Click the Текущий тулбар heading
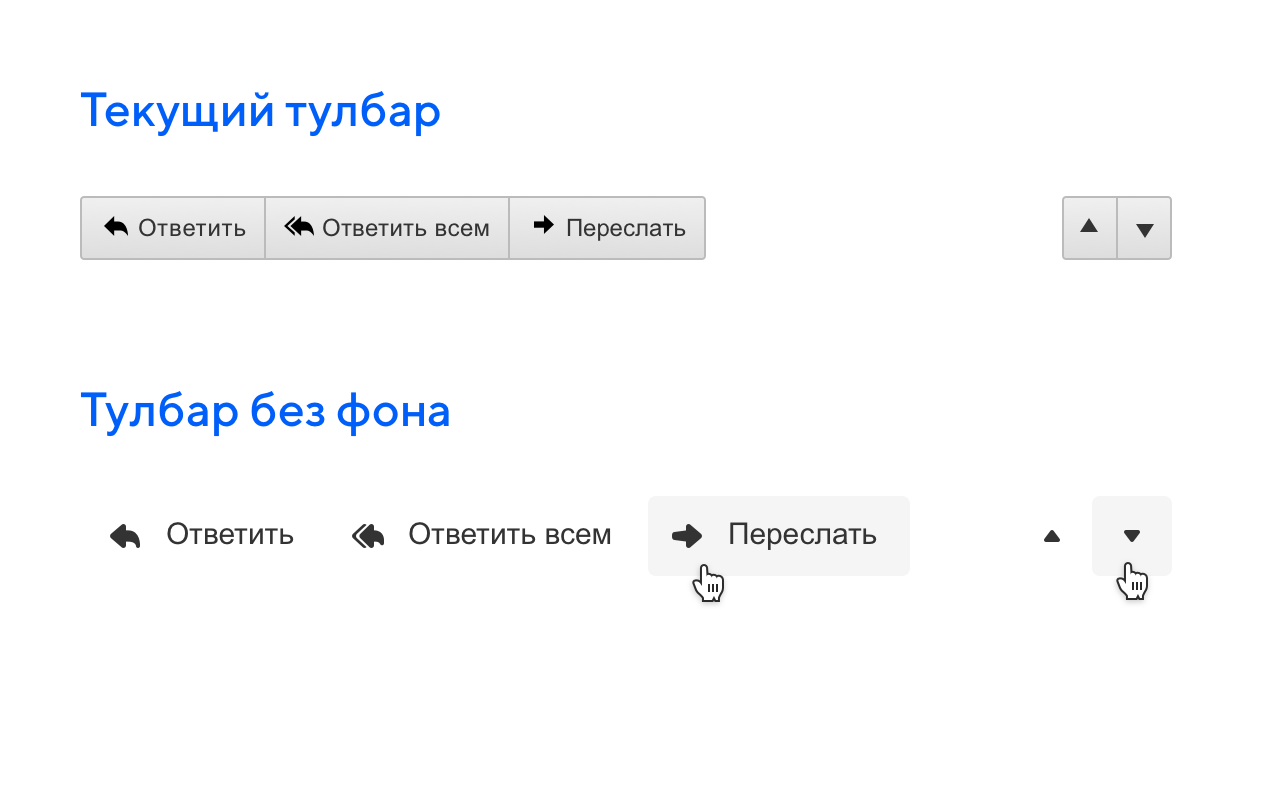 pos(260,111)
